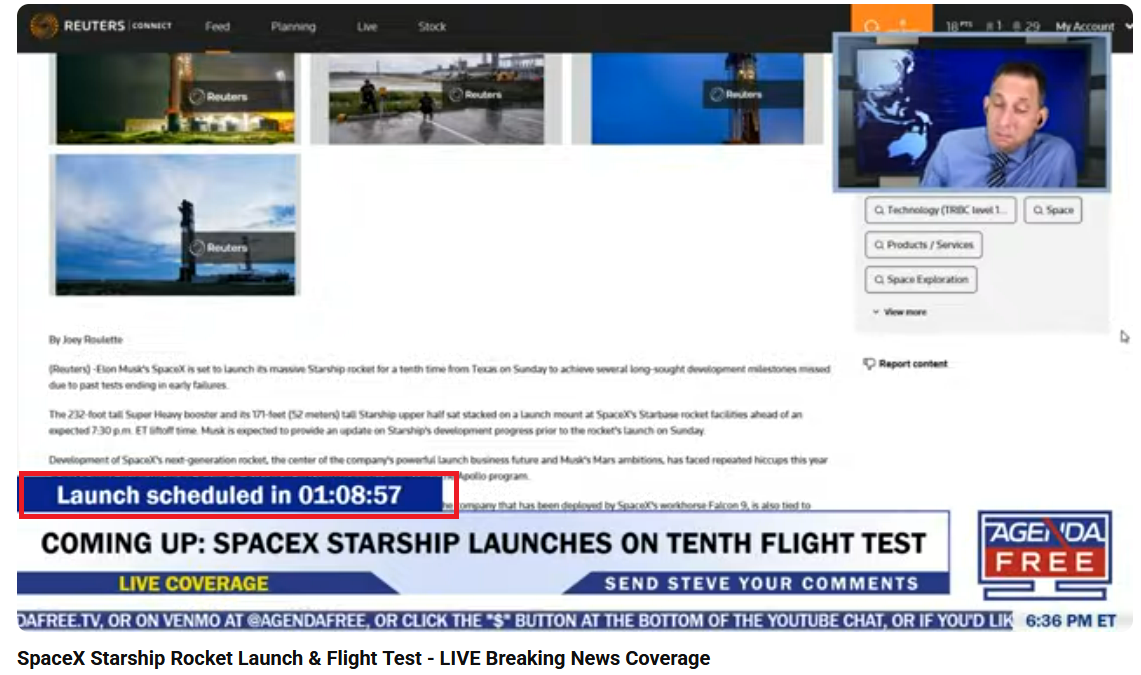Screen dimensions: 1141x675
Task: Click the magnifier icon in Products / Services tag
Action: coord(878,245)
